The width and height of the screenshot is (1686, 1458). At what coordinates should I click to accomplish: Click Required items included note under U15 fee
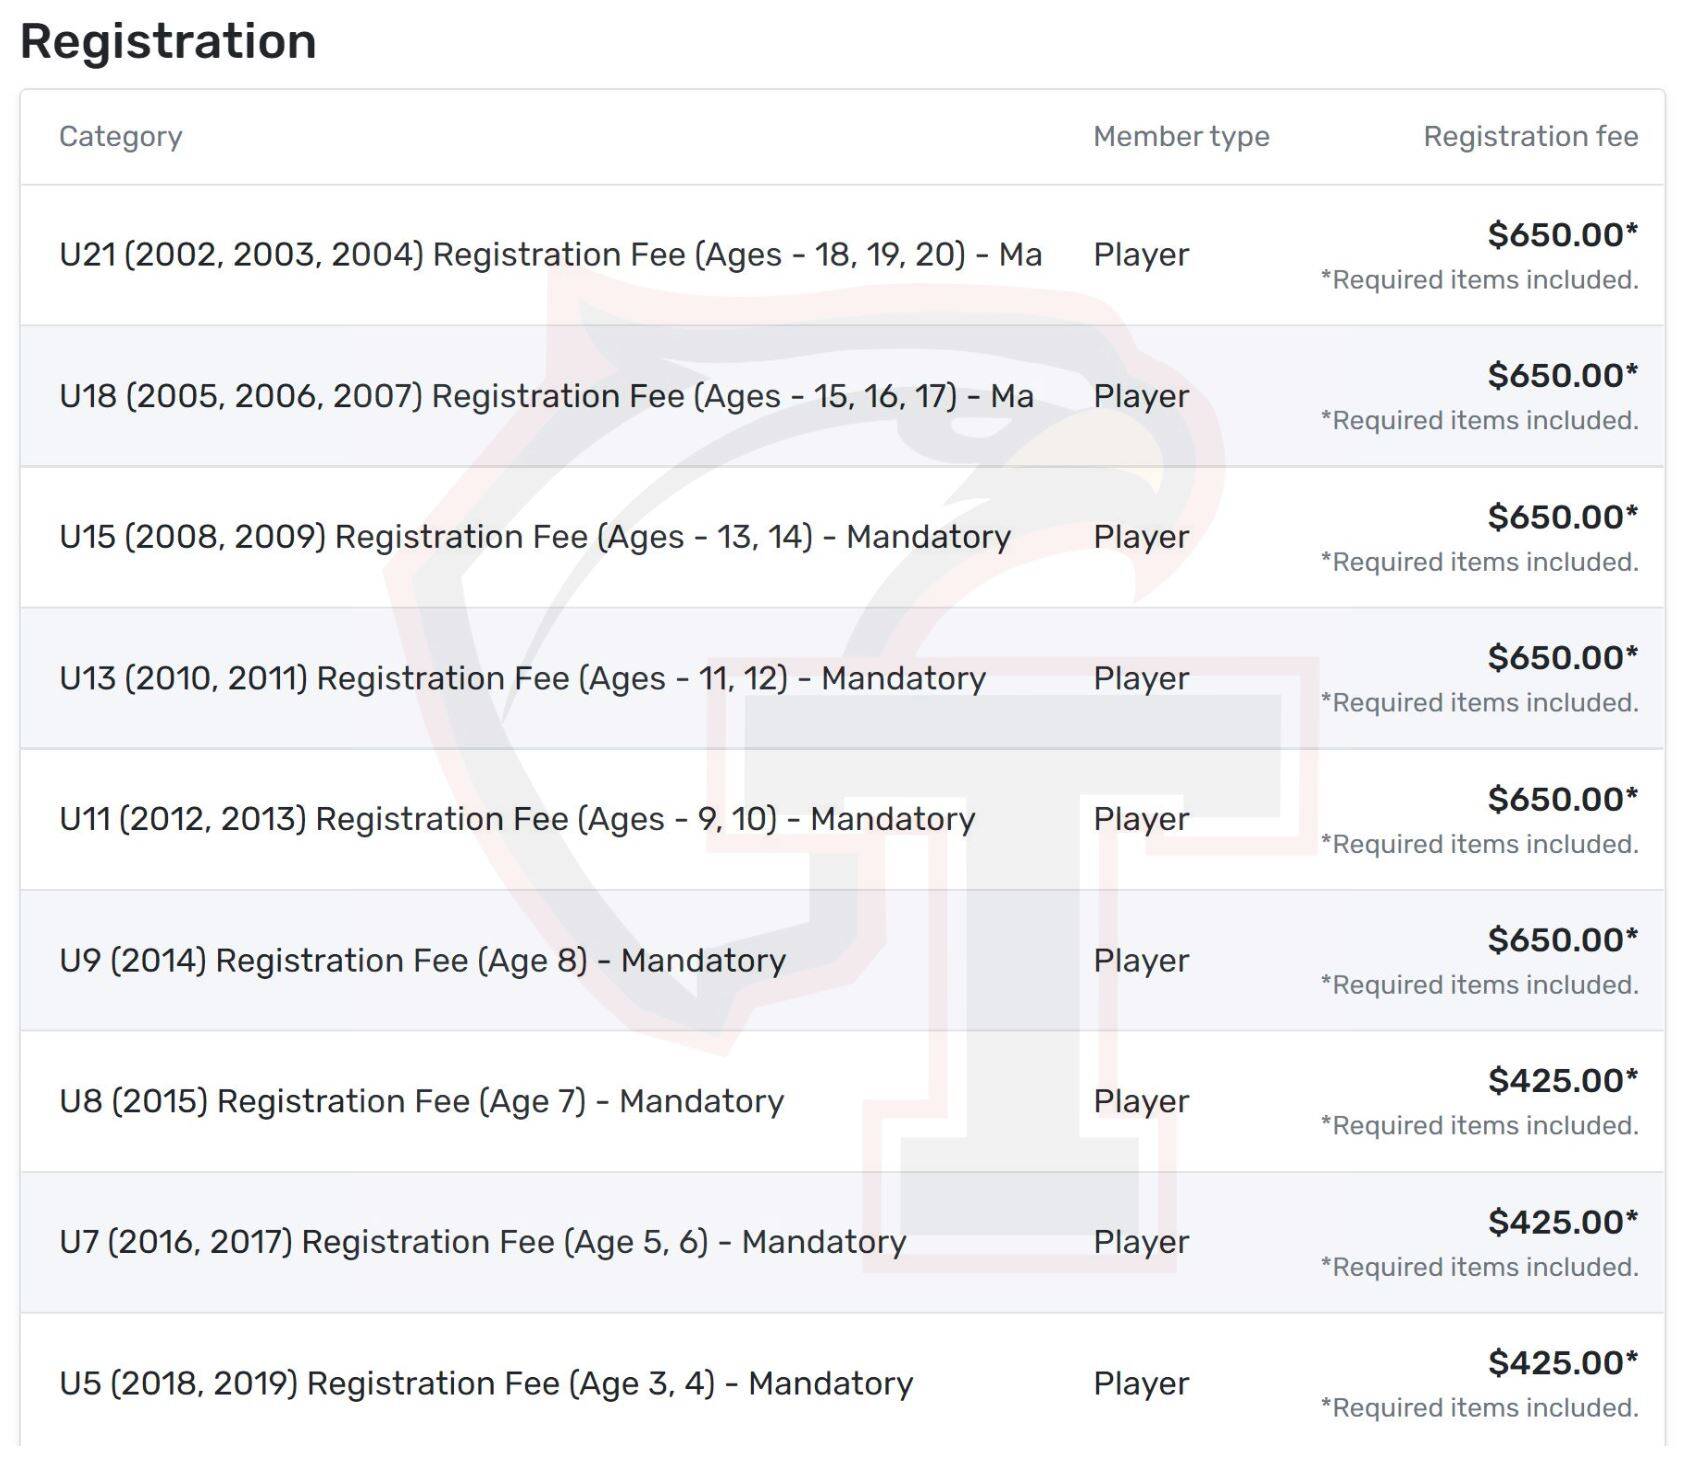[x=1479, y=562]
